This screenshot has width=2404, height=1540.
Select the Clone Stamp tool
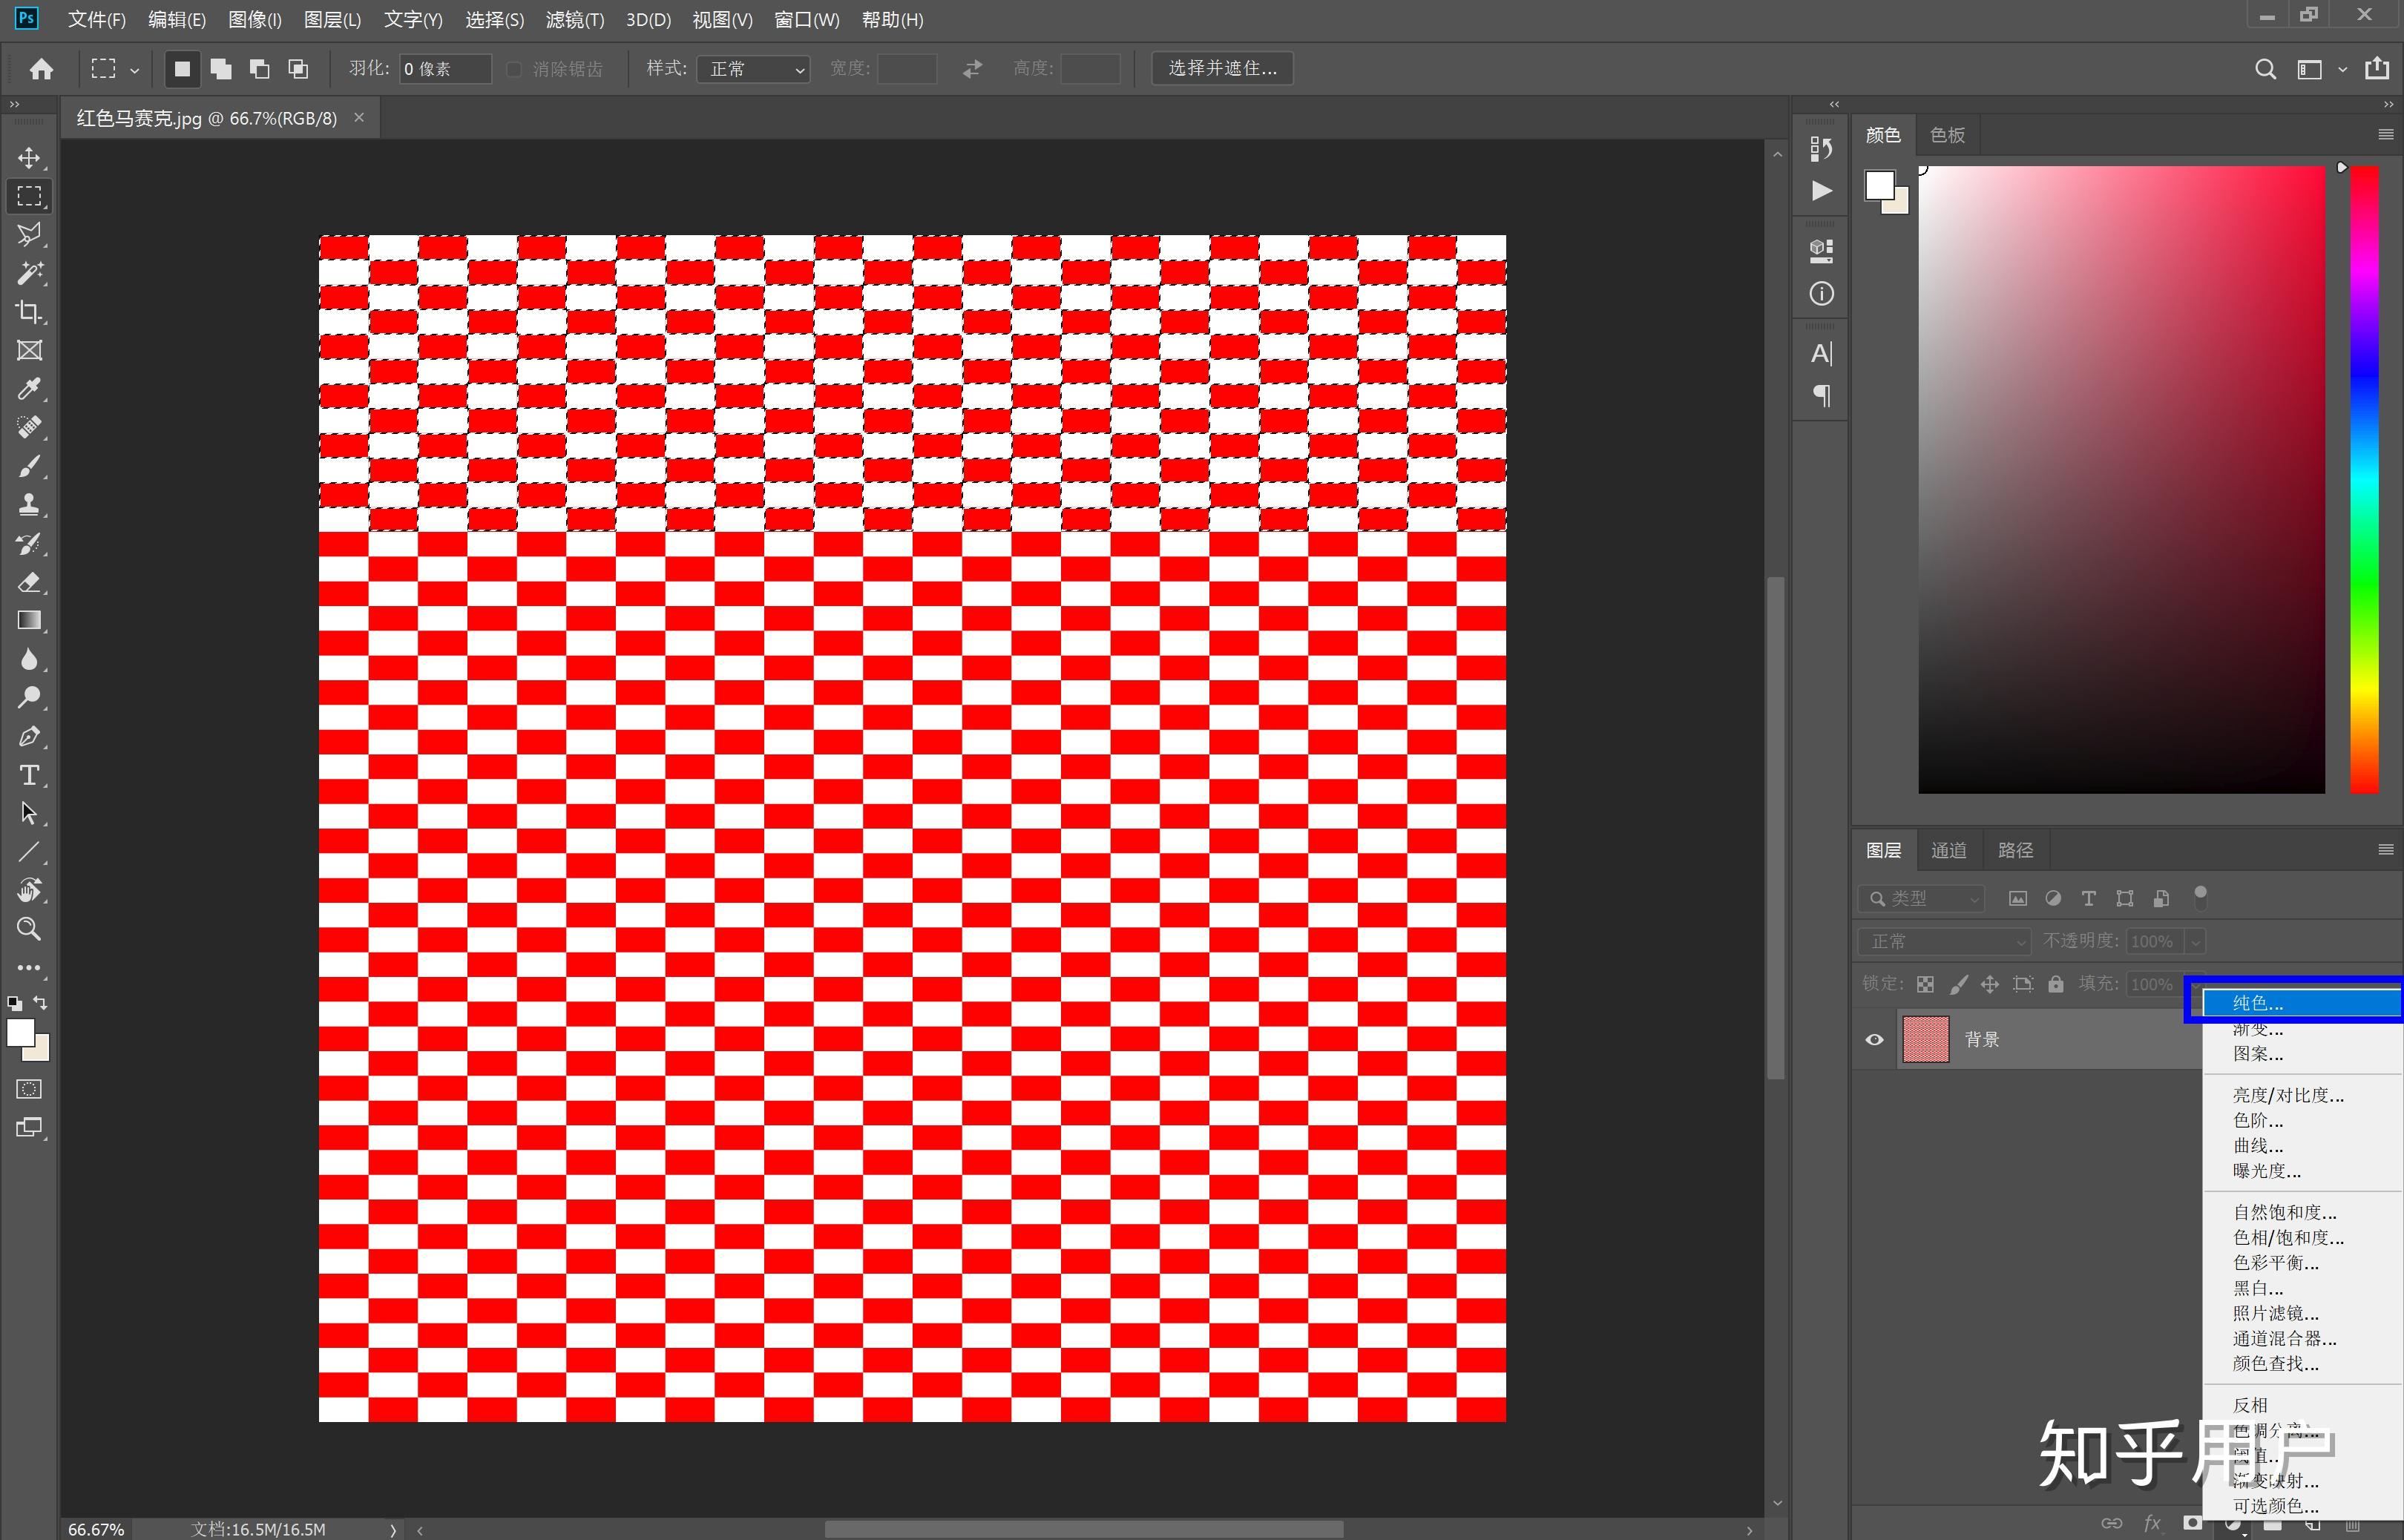coord(29,504)
